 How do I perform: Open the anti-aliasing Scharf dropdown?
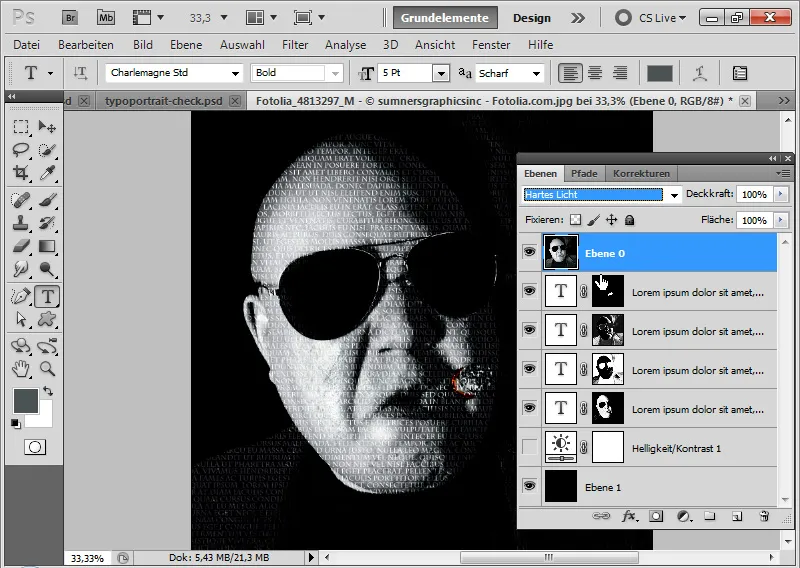pyautogui.click(x=536, y=73)
